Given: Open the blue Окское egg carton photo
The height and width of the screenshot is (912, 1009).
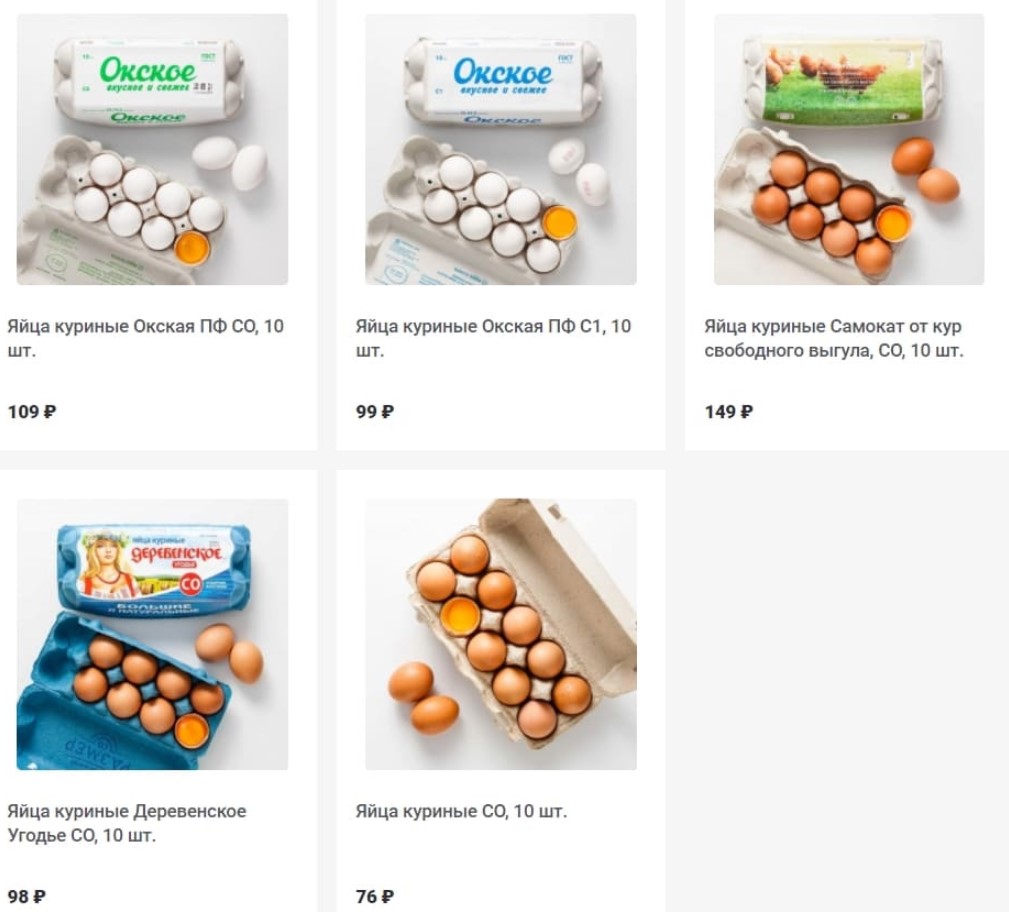Looking at the screenshot, I should tap(501, 149).
